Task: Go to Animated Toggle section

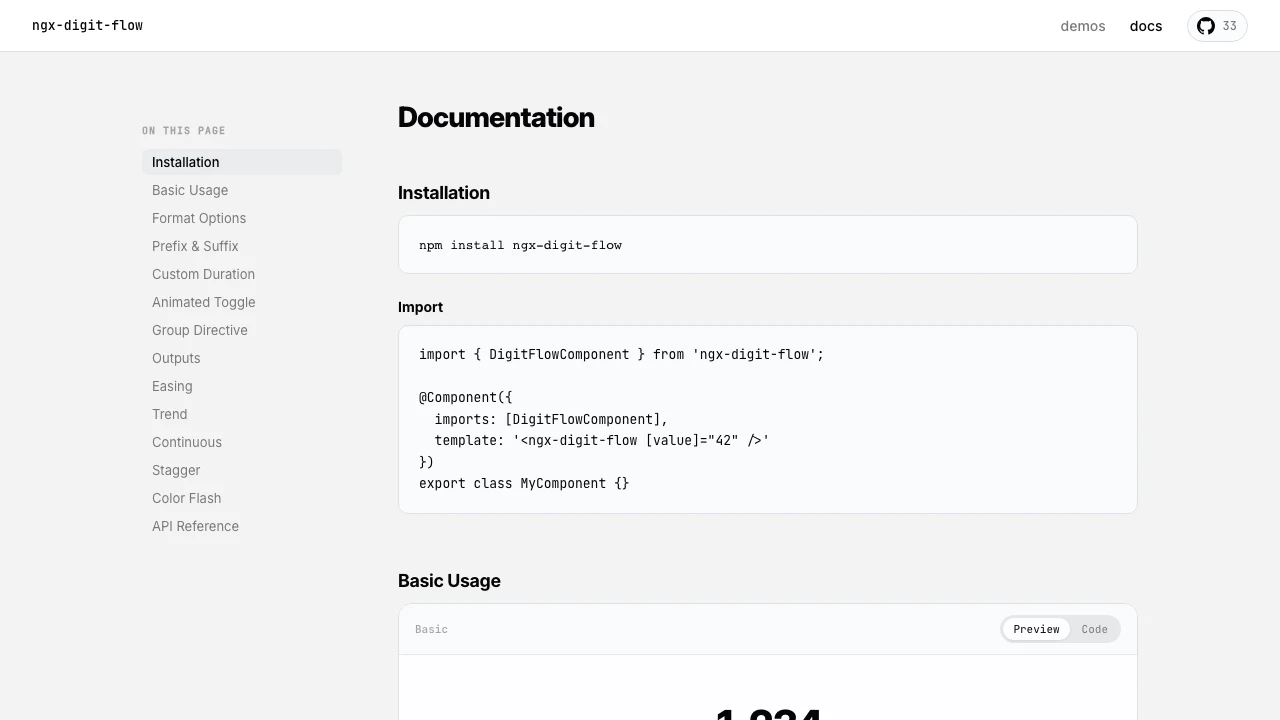Action: [242, 302]
